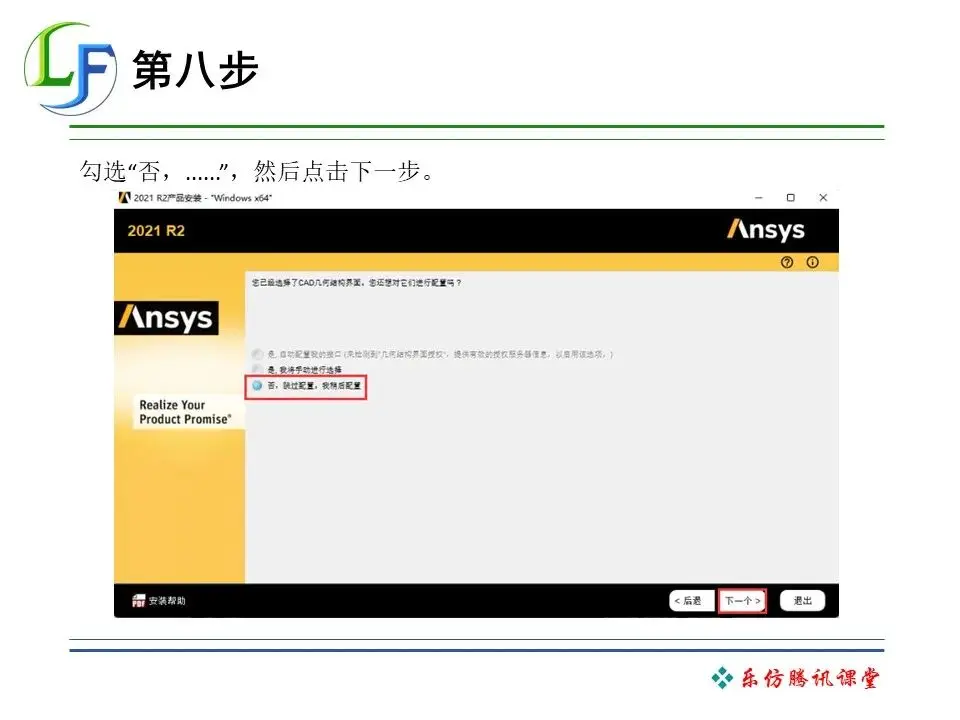Minimize the Ansys installer window
Viewport: 960px width, 720px height.
(759, 198)
